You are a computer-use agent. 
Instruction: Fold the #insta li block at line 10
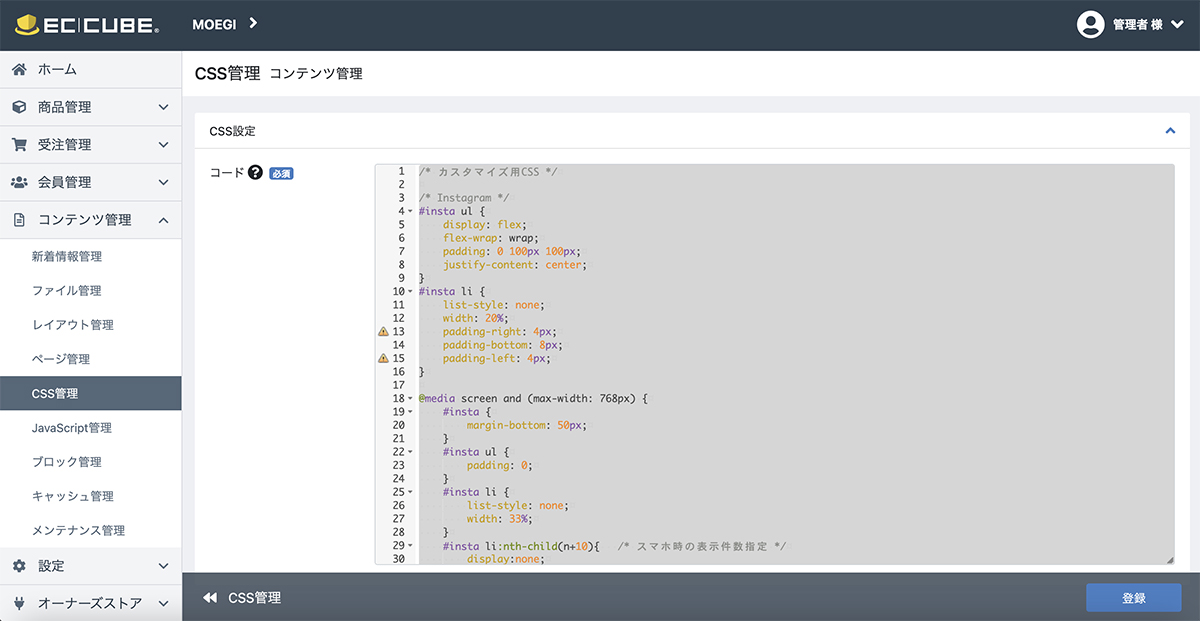point(410,292)
